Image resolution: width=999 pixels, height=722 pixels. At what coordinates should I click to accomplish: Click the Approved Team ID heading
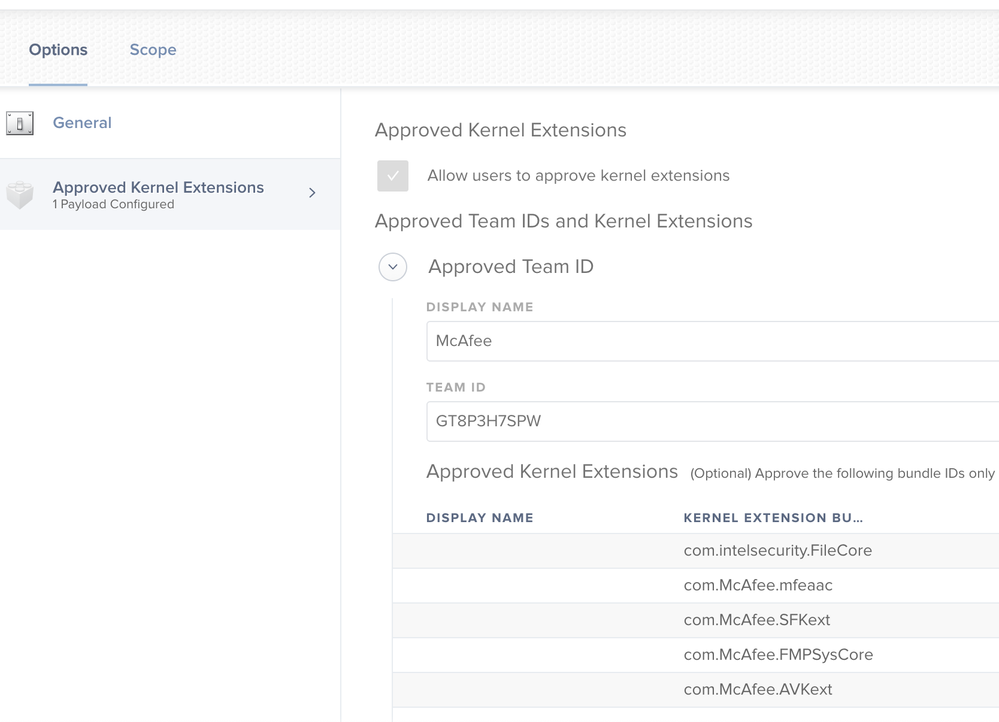511,266
